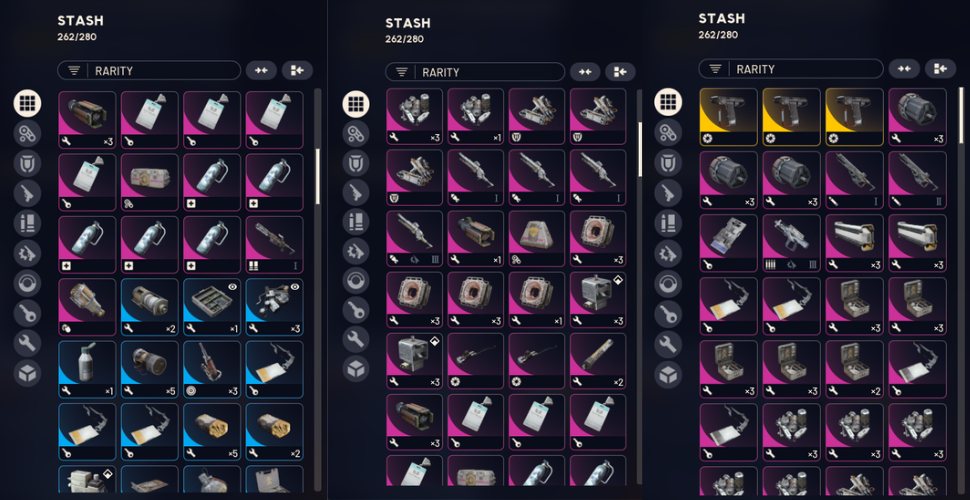Open the shield category in middle stash sidebar
970x500 pixels.
click(356, 163)
